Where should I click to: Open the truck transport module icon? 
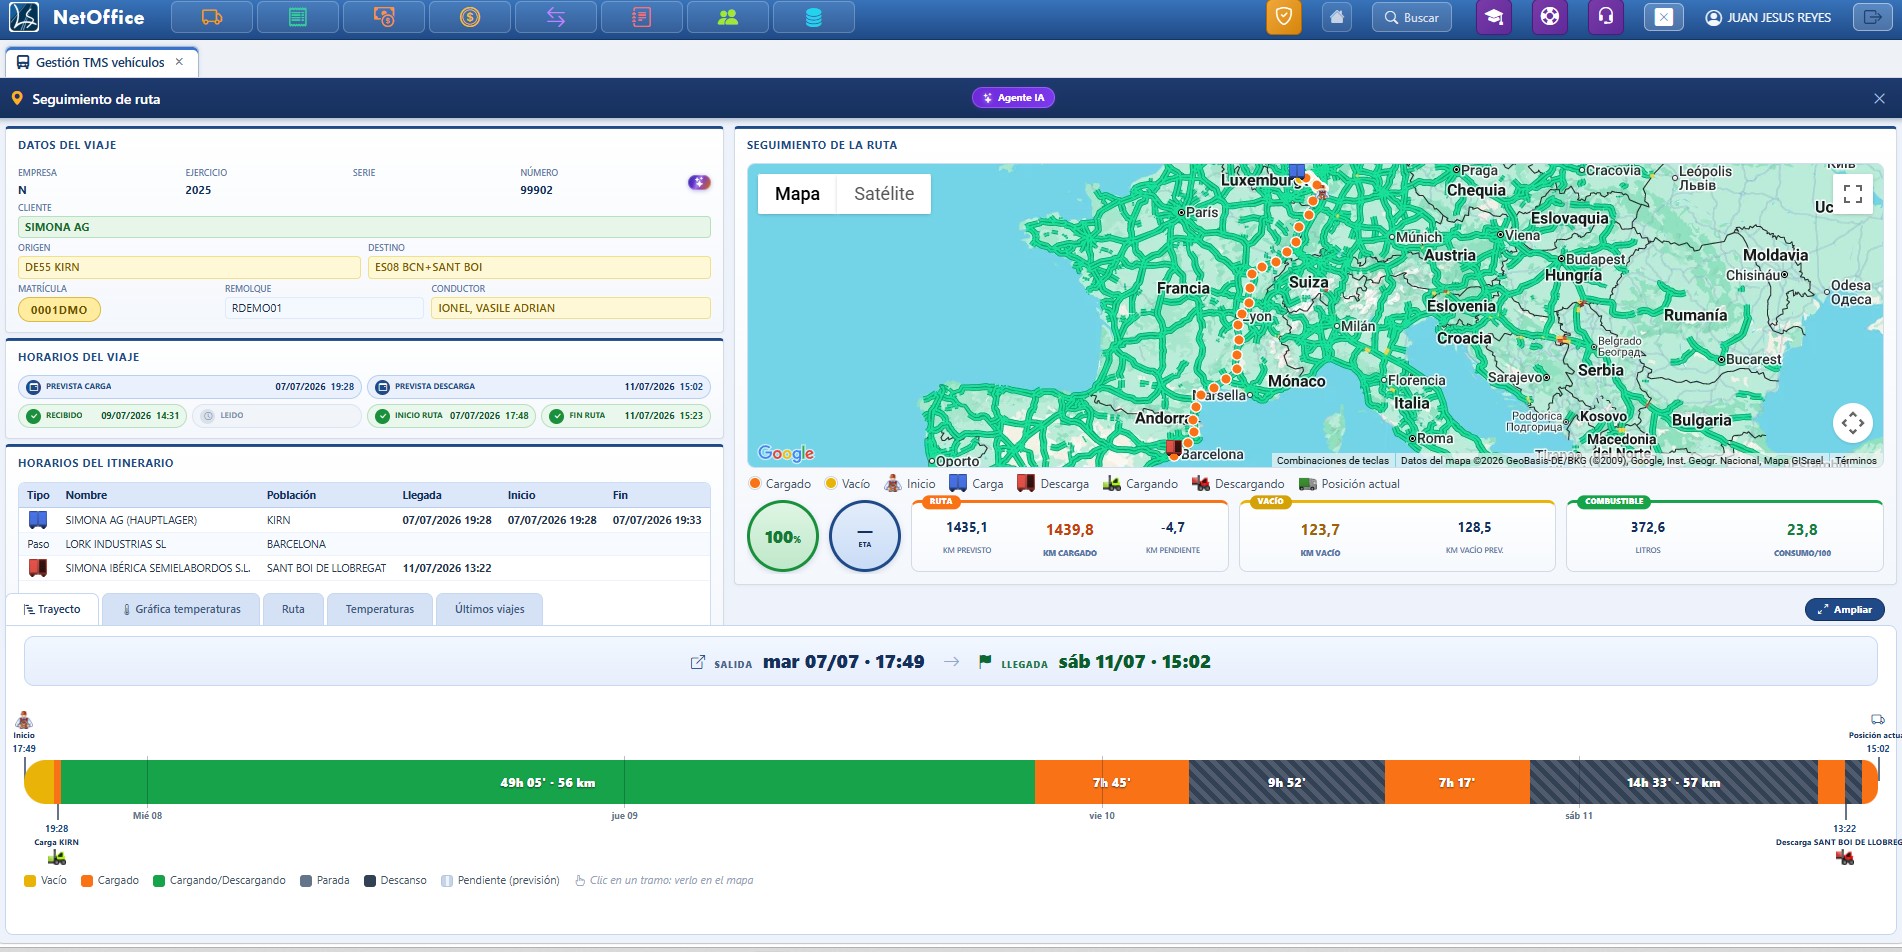(x=211, y=17)
